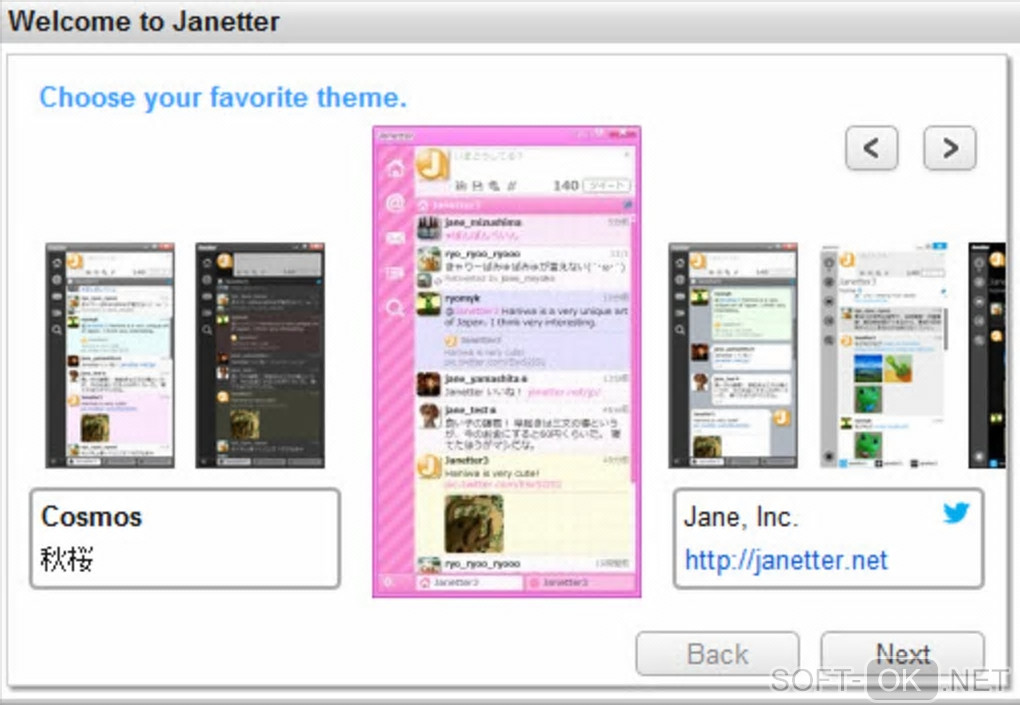Click the ryomyk tweet in pink preview

point(523,330)
